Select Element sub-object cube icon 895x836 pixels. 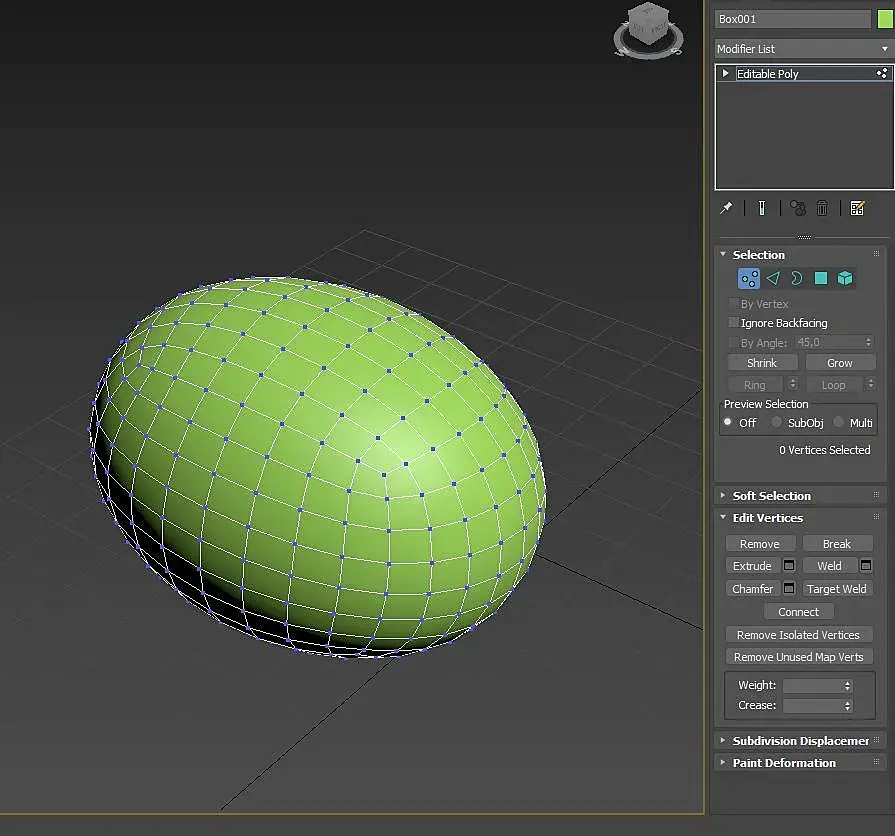click(x=845, y=279)
